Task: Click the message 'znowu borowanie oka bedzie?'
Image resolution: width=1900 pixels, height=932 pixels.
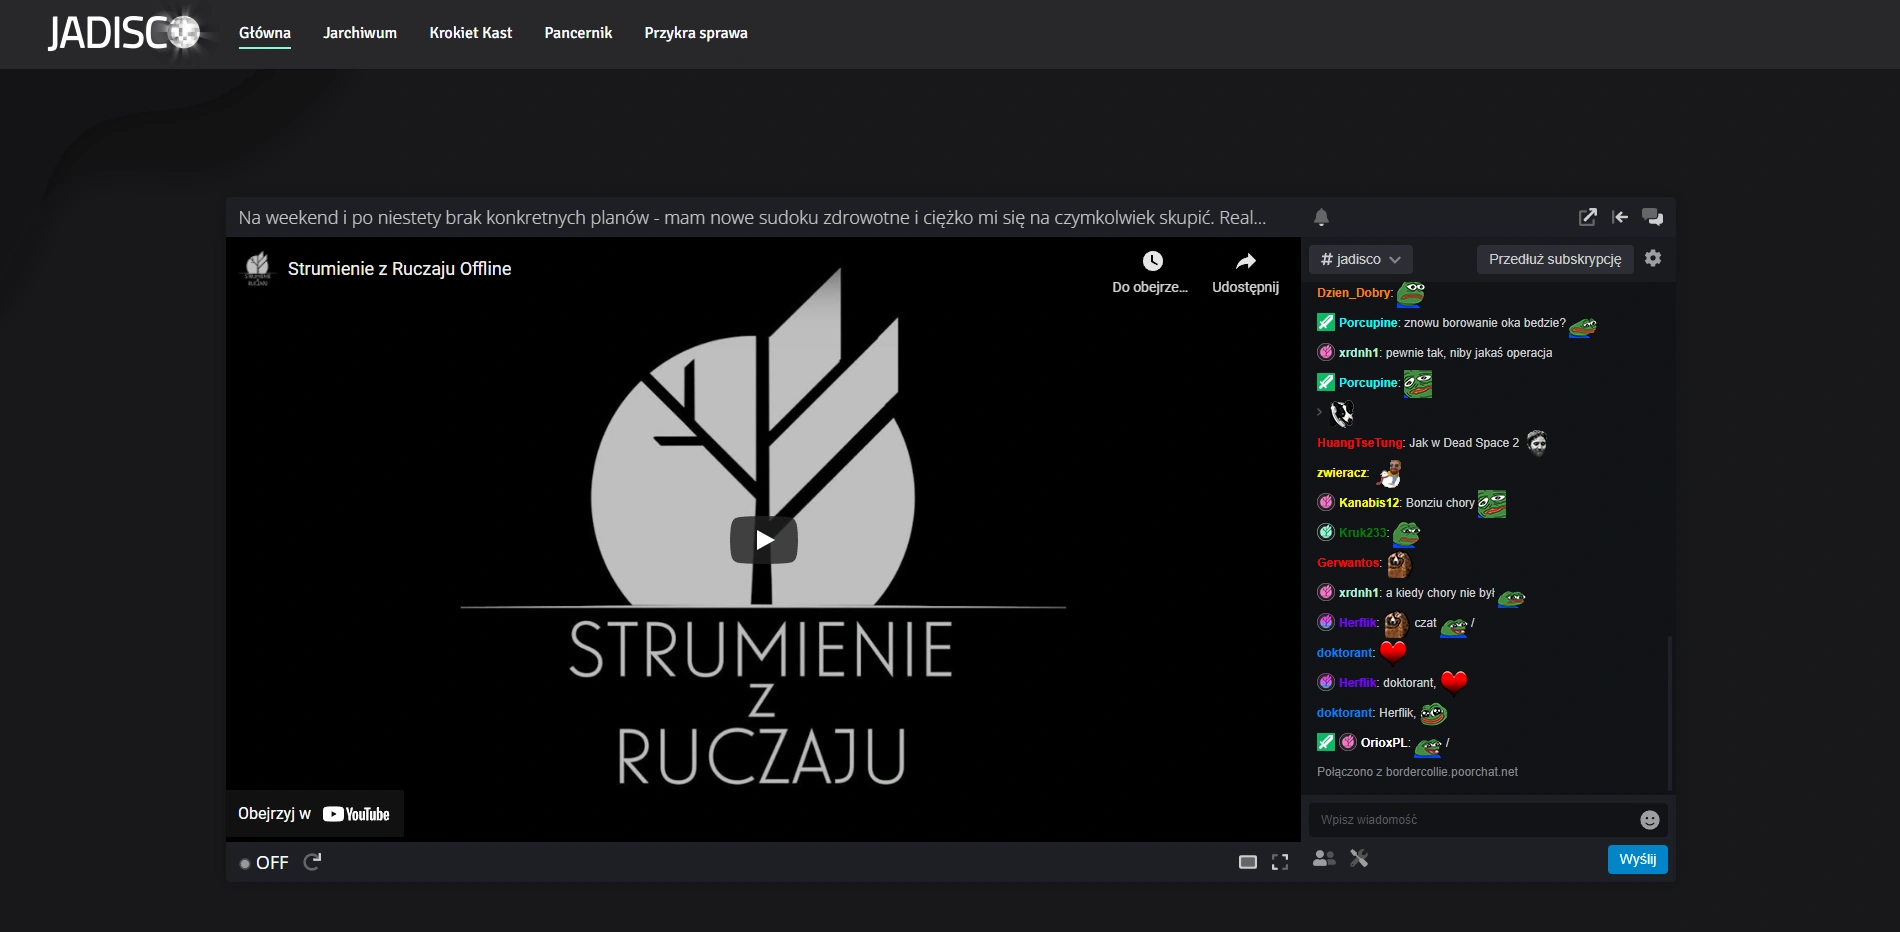Action: (1485, 323)
